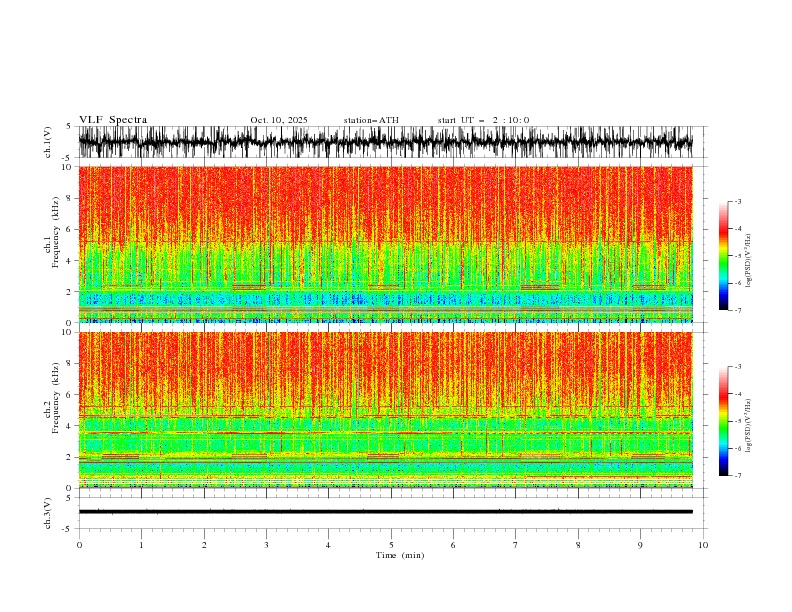This screenshot has width=792, height=612.
Task: Click the "station=ATH" label
Action: pyautogui.click(x=371, y=120)
